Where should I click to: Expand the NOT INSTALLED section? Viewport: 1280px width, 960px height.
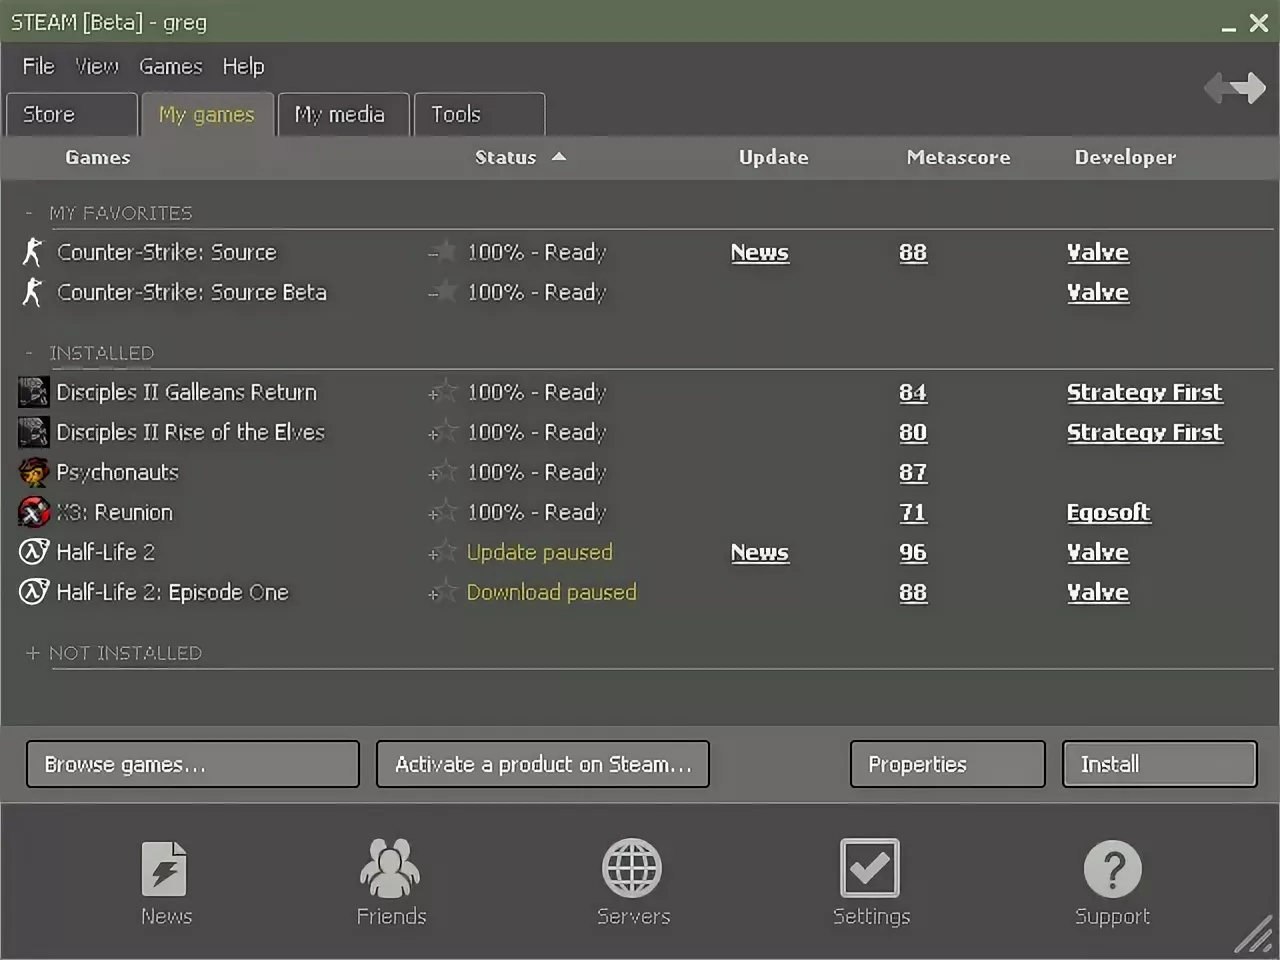pyautogui.click(x=32, y=653)
